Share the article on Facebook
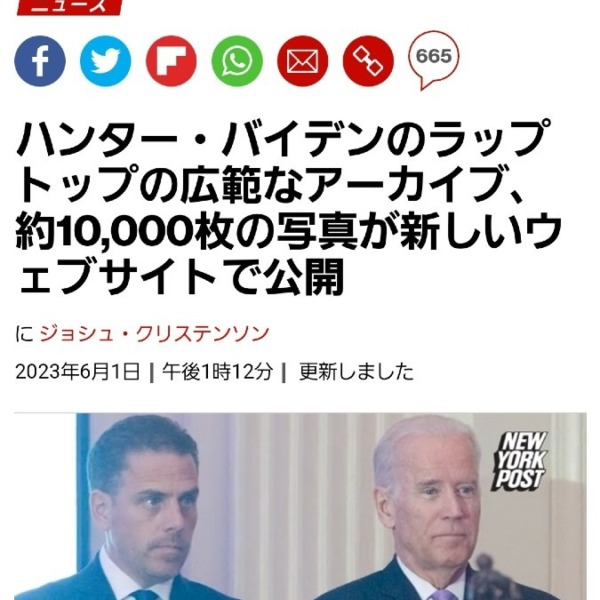The image size is (600, 600). click(40, 61)
